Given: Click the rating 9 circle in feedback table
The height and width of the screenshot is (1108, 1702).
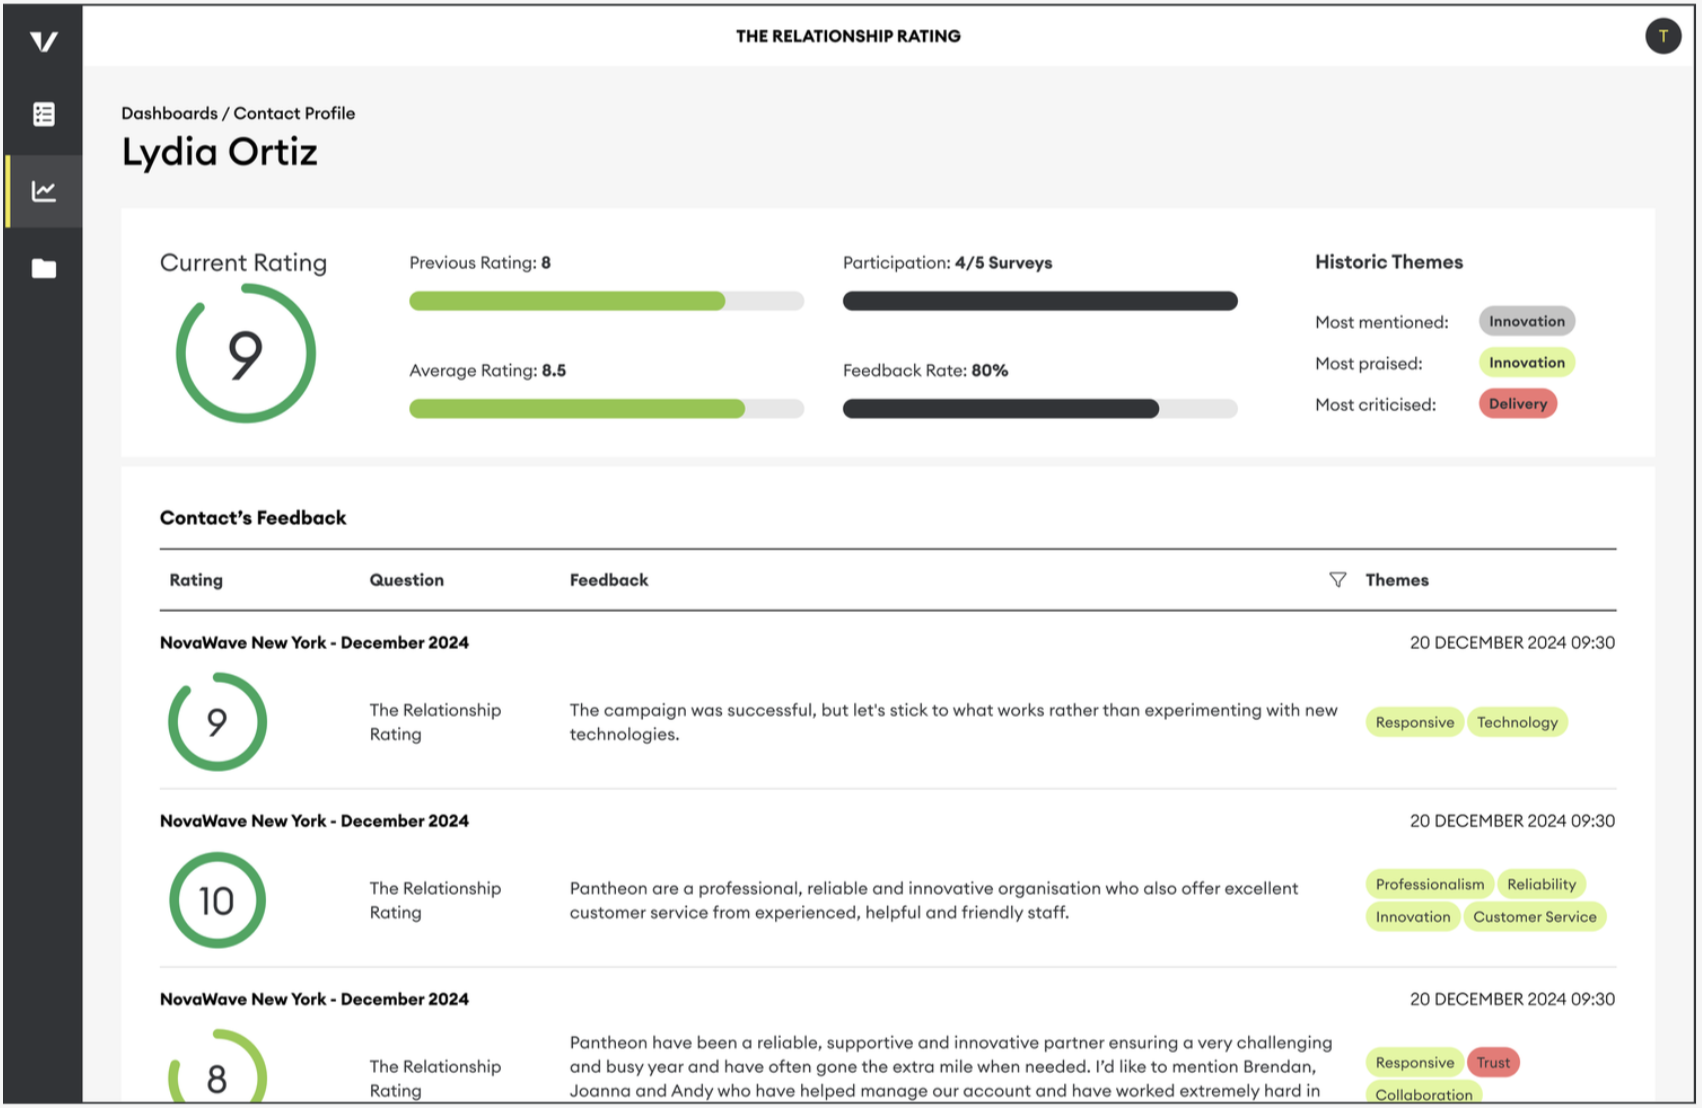Looking at the screenshot, I should [x=217, y=722].
